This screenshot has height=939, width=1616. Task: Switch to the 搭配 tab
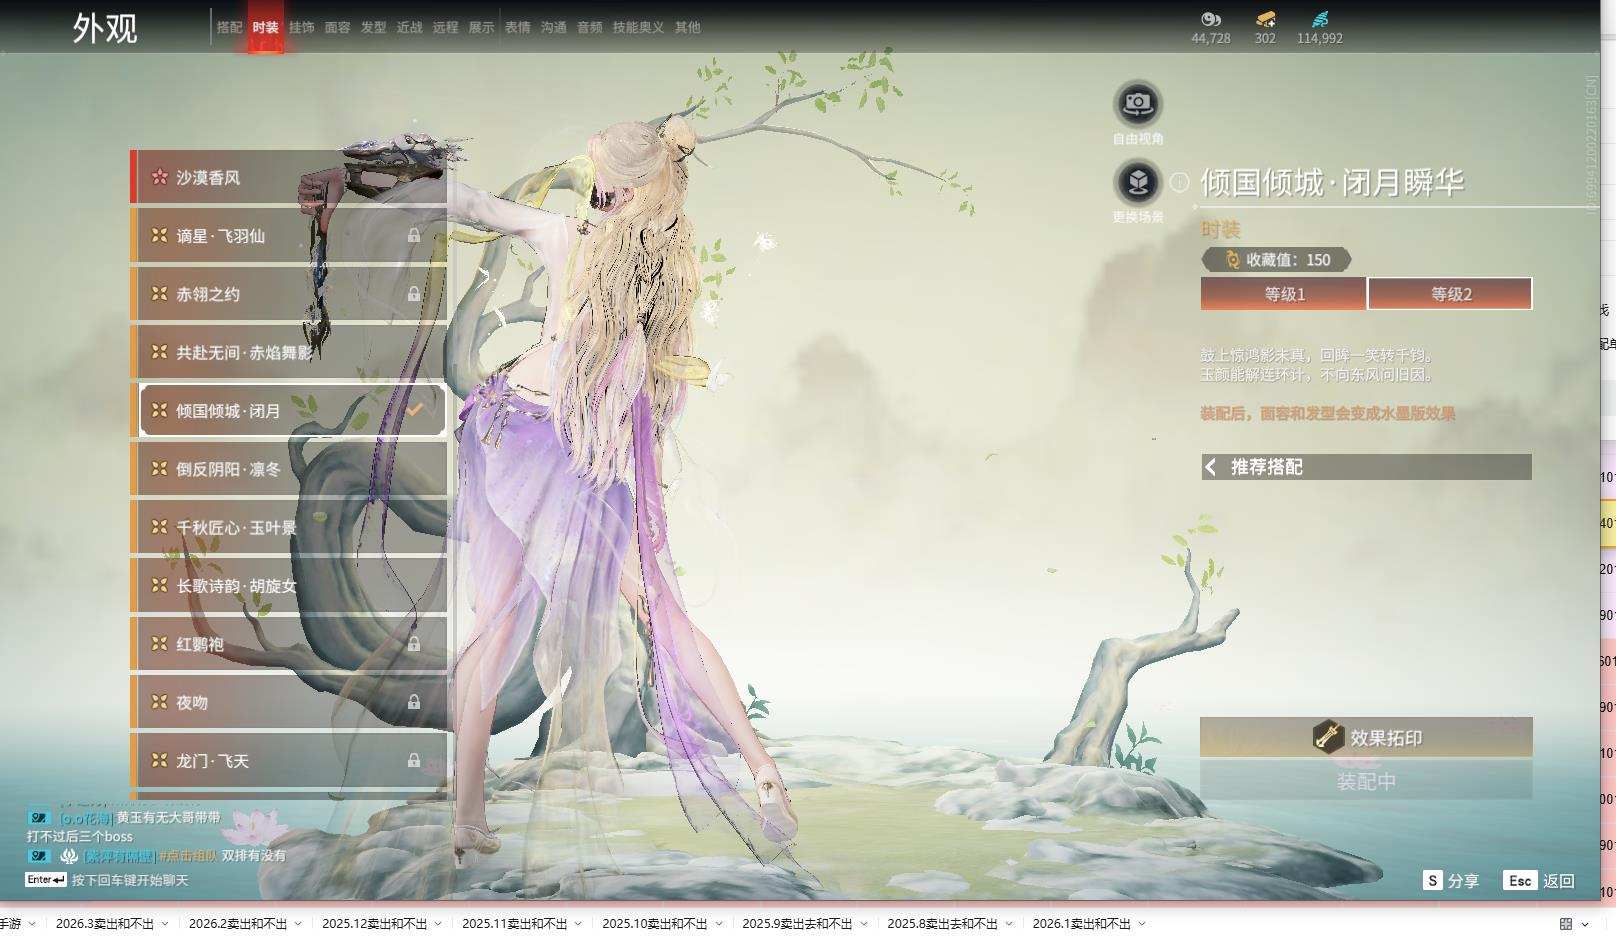230,27
